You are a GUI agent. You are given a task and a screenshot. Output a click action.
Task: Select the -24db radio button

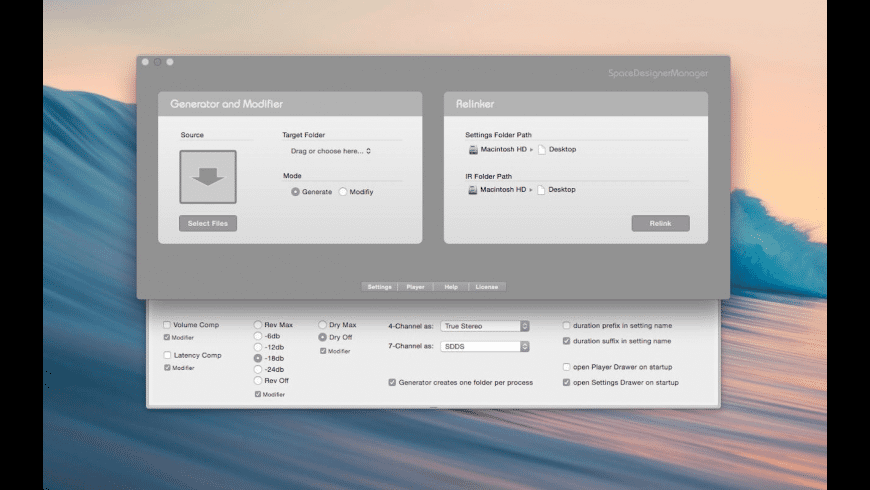pos(257,370)
